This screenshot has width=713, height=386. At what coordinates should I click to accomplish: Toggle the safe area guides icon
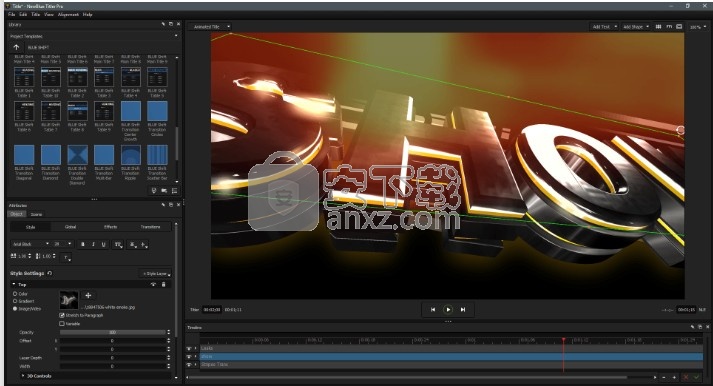pyautogui.click(x=669, y=27)
